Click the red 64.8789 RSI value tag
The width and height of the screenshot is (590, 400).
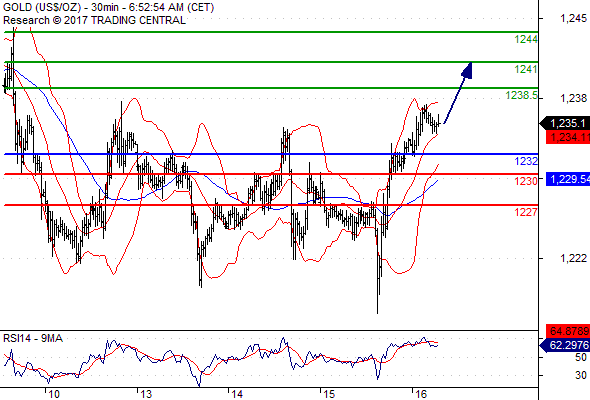tap(568, 331)
